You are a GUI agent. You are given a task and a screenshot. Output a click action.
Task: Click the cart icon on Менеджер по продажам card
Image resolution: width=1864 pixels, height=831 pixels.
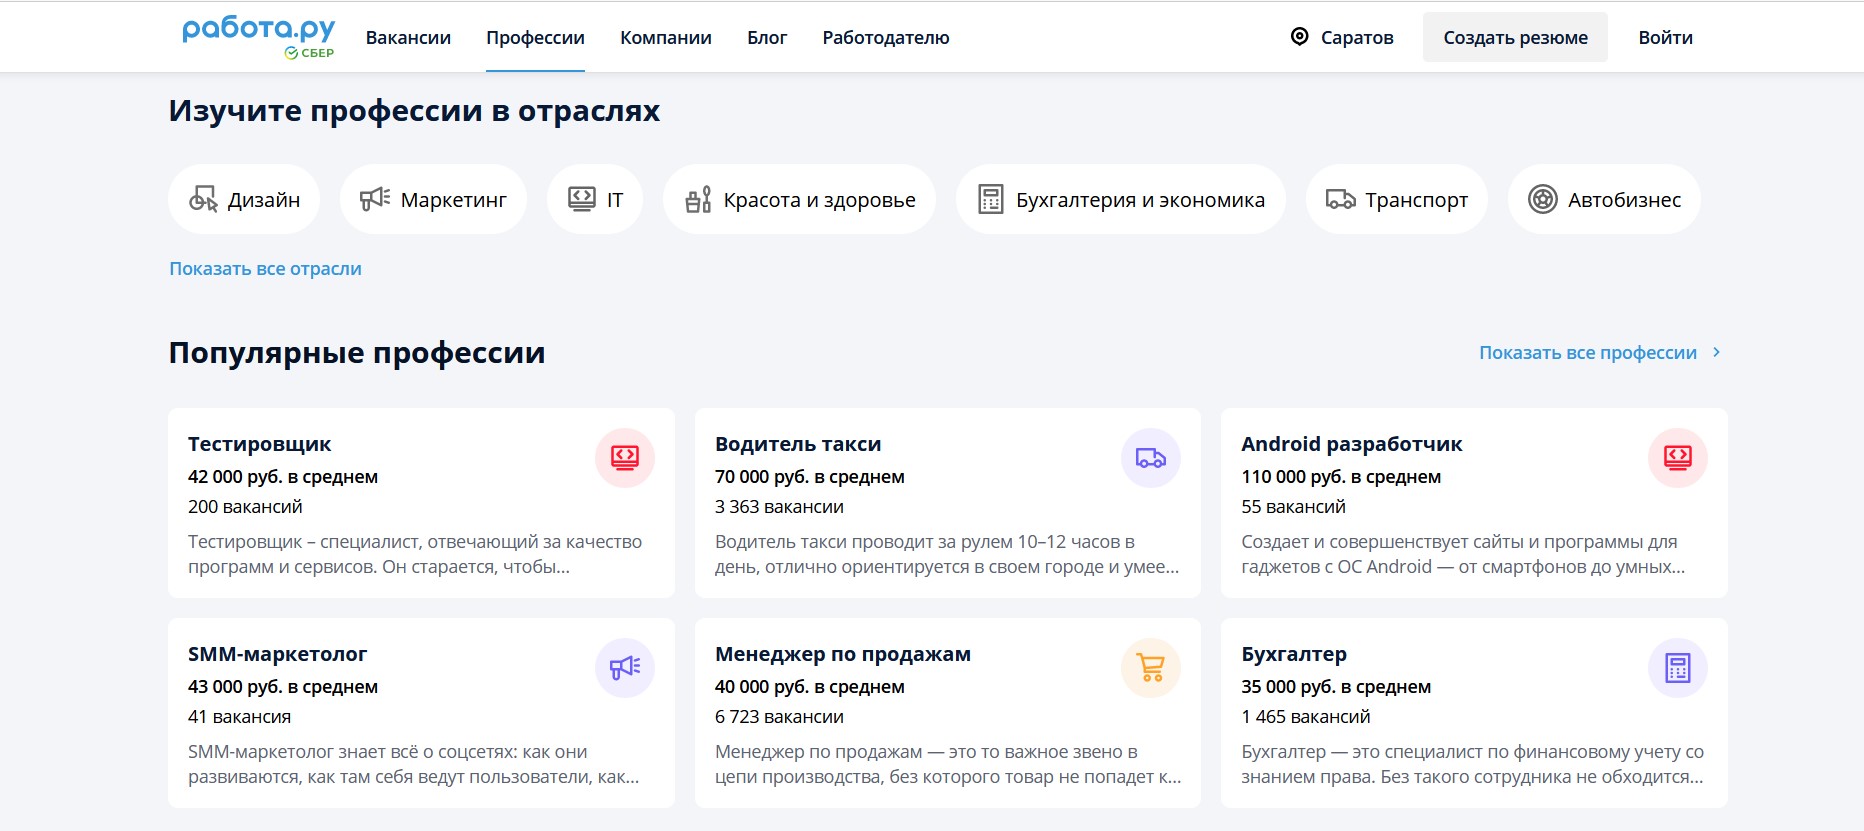[x=1151, y=668]
